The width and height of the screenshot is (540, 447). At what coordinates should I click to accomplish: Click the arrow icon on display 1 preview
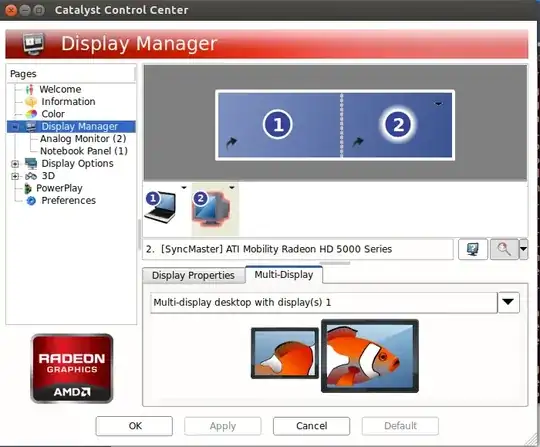click(x=231, y=142)
